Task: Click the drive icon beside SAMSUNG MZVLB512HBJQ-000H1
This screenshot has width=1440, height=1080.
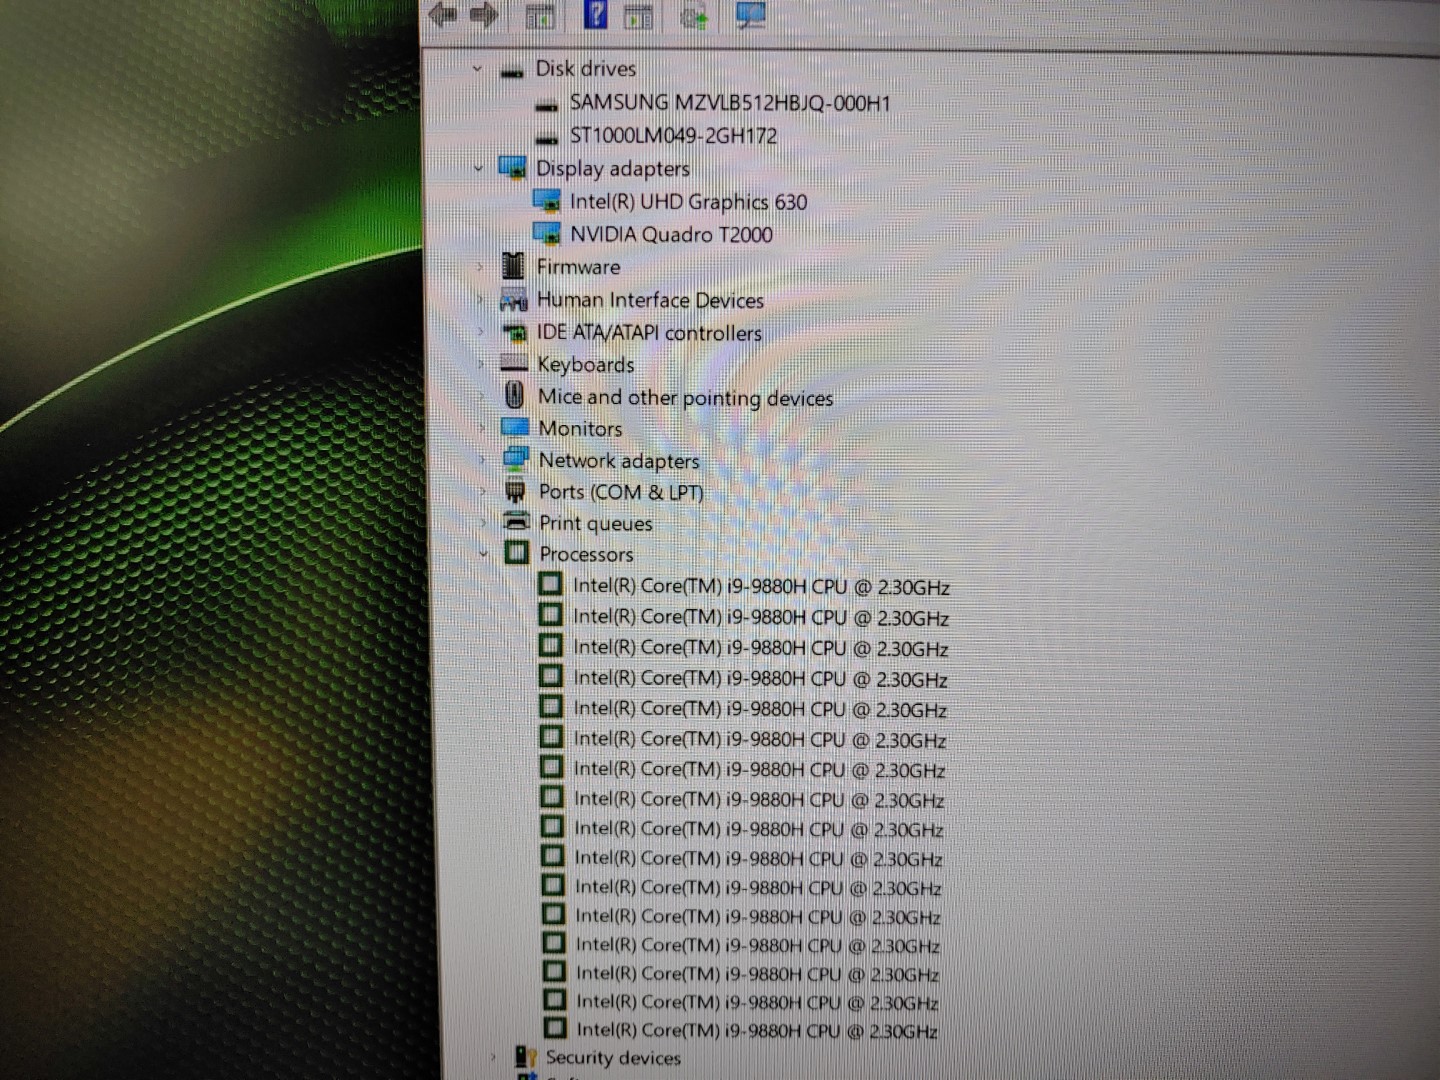Action: coord(547,105)
